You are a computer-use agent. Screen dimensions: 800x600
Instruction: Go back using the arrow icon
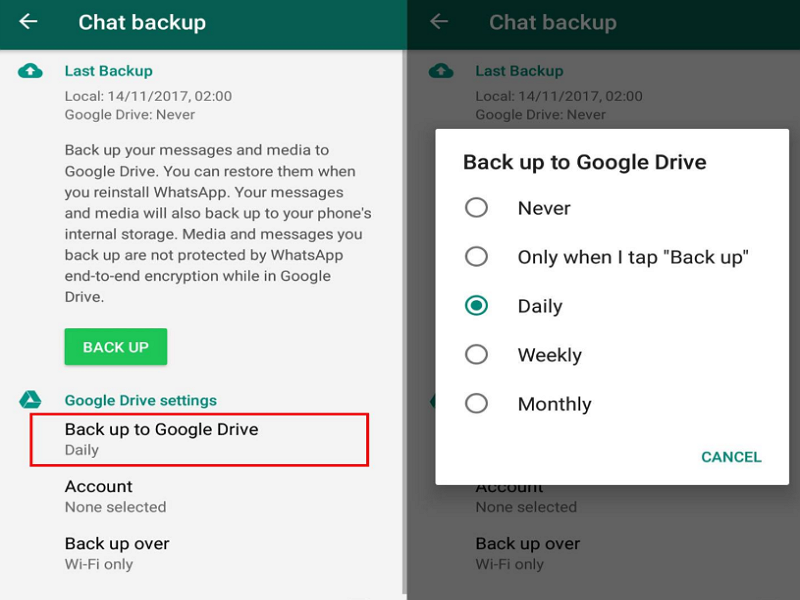[27, 22]
